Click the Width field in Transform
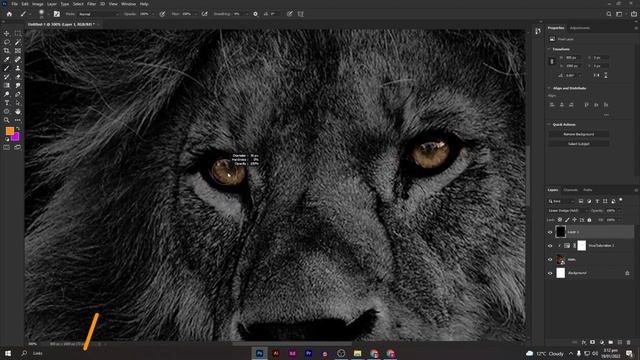Viewport: 640px width, 360px height. [572, 58]
